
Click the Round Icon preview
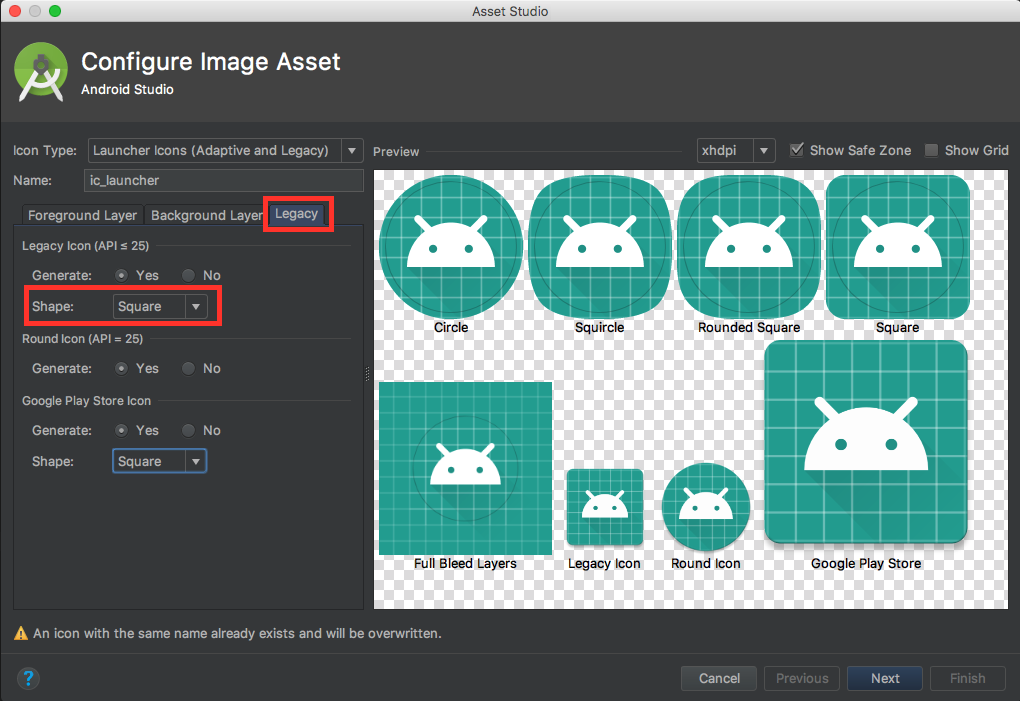coord(705,506)
